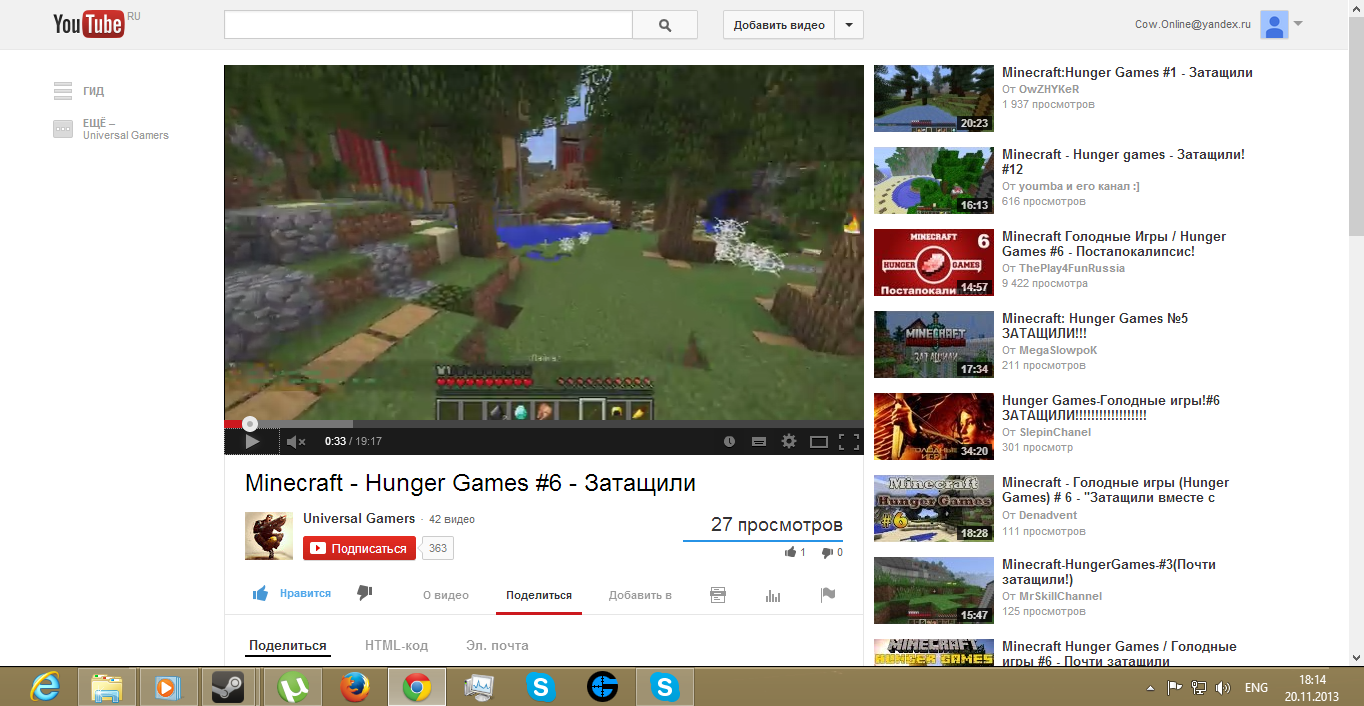This screenshot has width=1364, height=706.
Task: Open the Постапокалипсис video thumbnail
Action: tap(934, 262)
